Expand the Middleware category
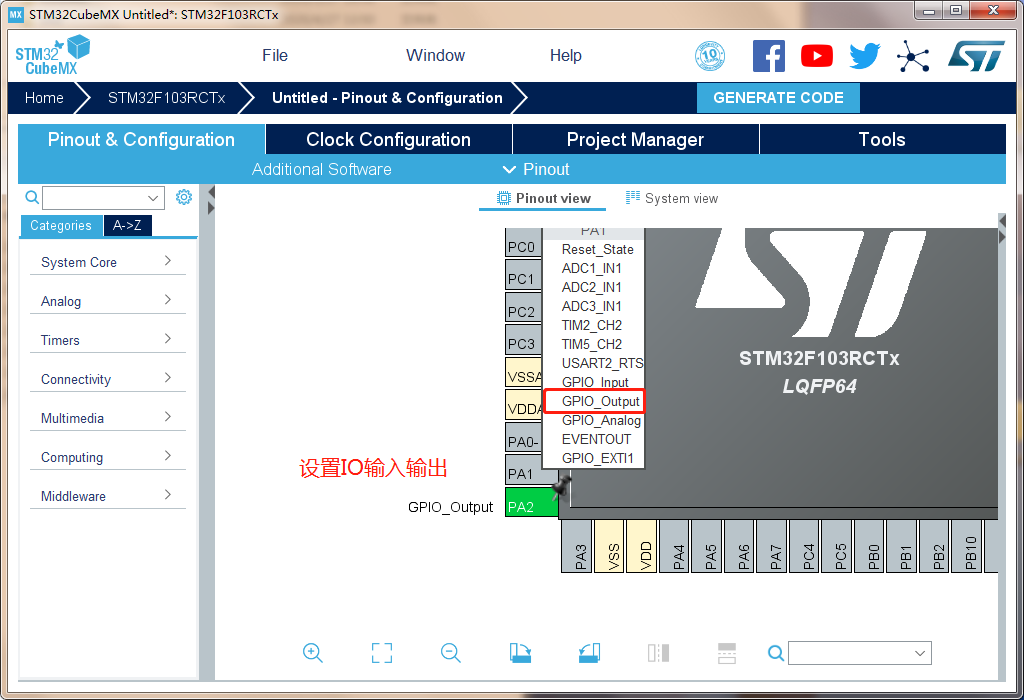 pyautogui.click(x=108, y=496)
